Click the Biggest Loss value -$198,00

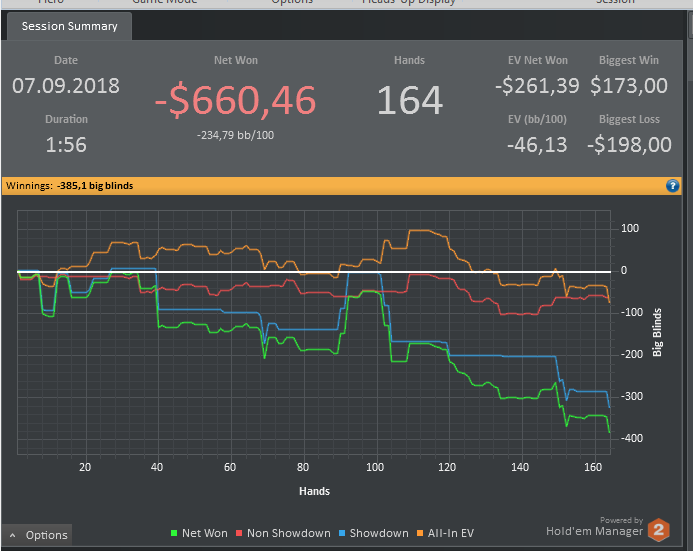point(629,145)
